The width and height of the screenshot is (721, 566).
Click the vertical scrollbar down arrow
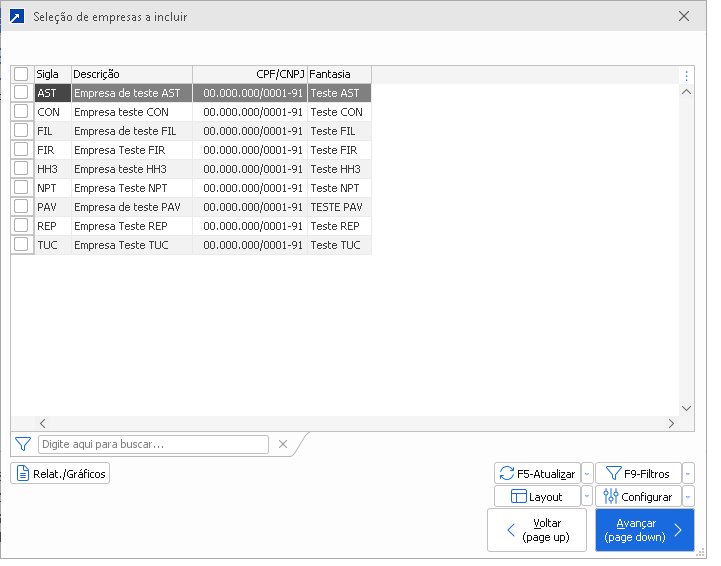pos(687,408)
